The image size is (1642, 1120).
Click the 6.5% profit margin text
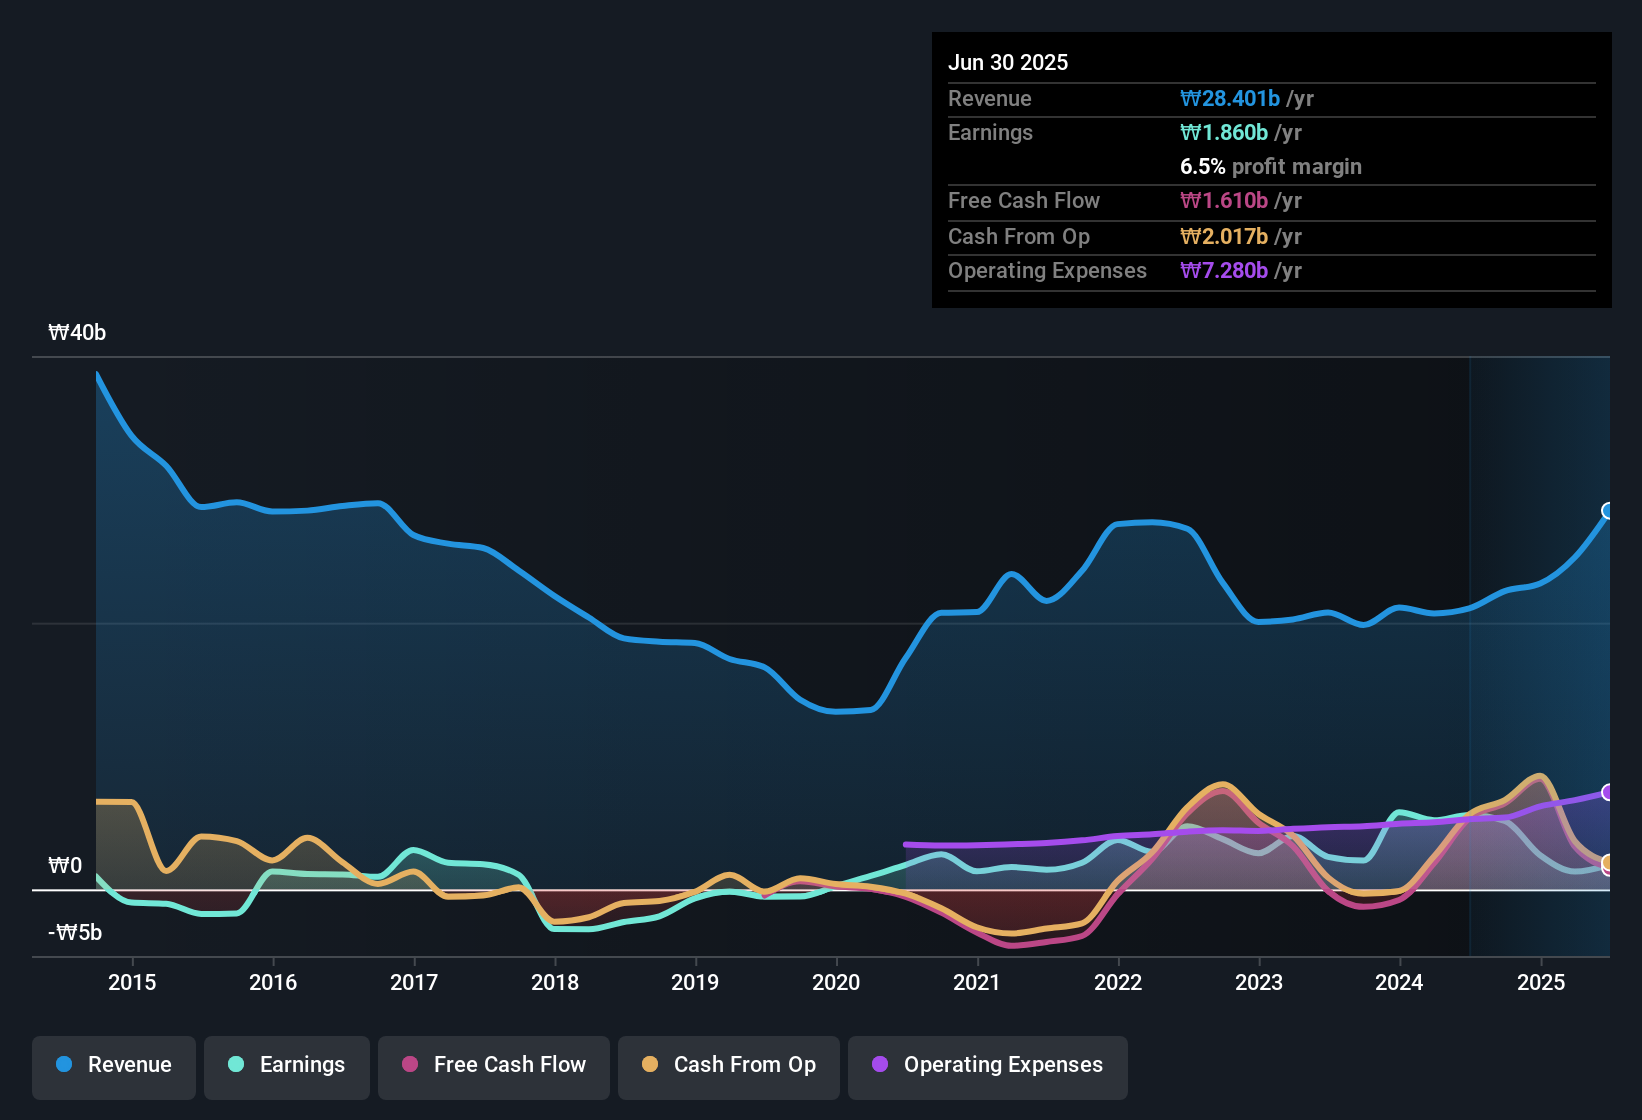[1271, 166]
